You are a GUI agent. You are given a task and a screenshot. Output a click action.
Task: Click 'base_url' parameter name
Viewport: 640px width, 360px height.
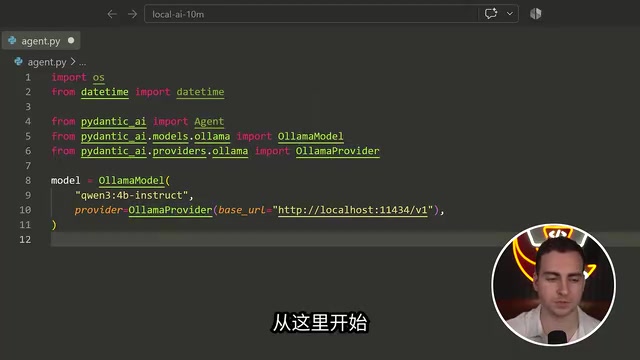242,210
